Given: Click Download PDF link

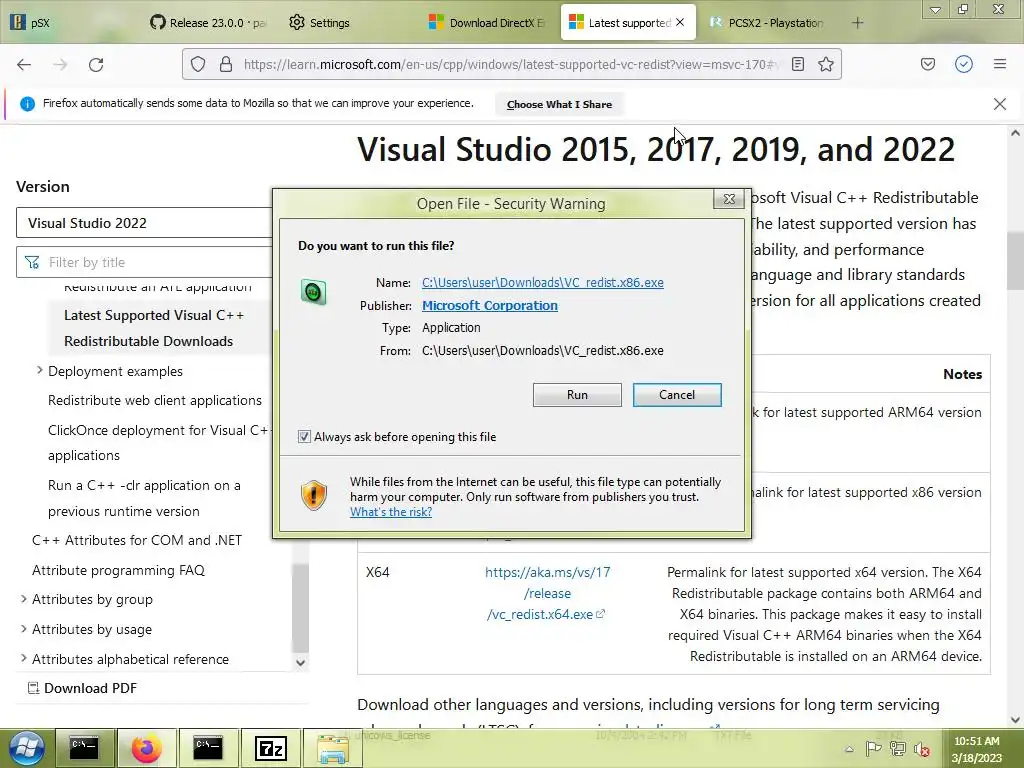Looking at the screenshot, I should (x=82, y=688).
